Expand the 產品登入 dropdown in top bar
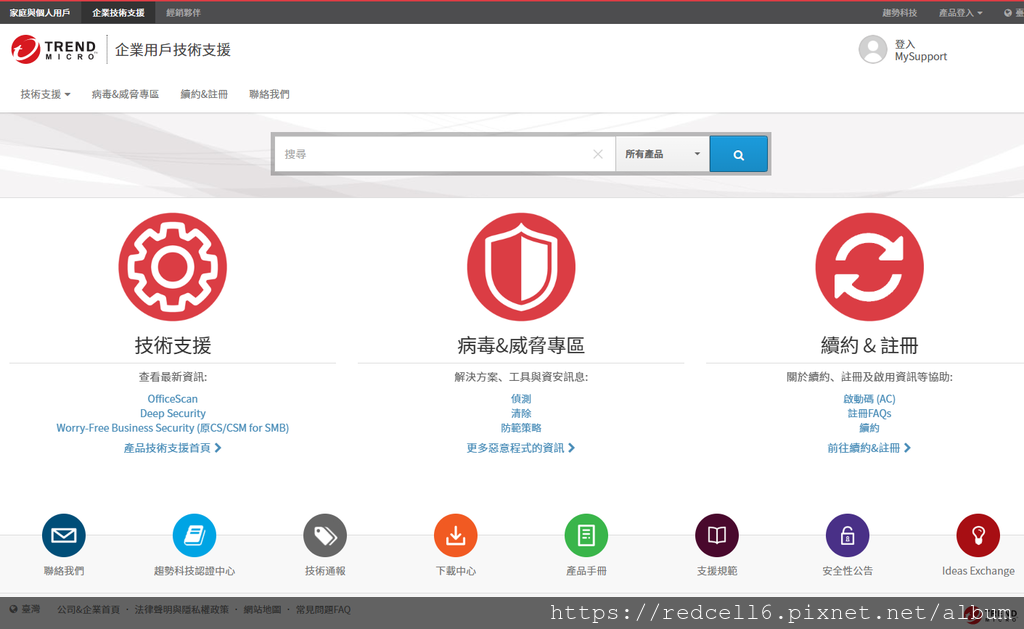 pos(960,12)
